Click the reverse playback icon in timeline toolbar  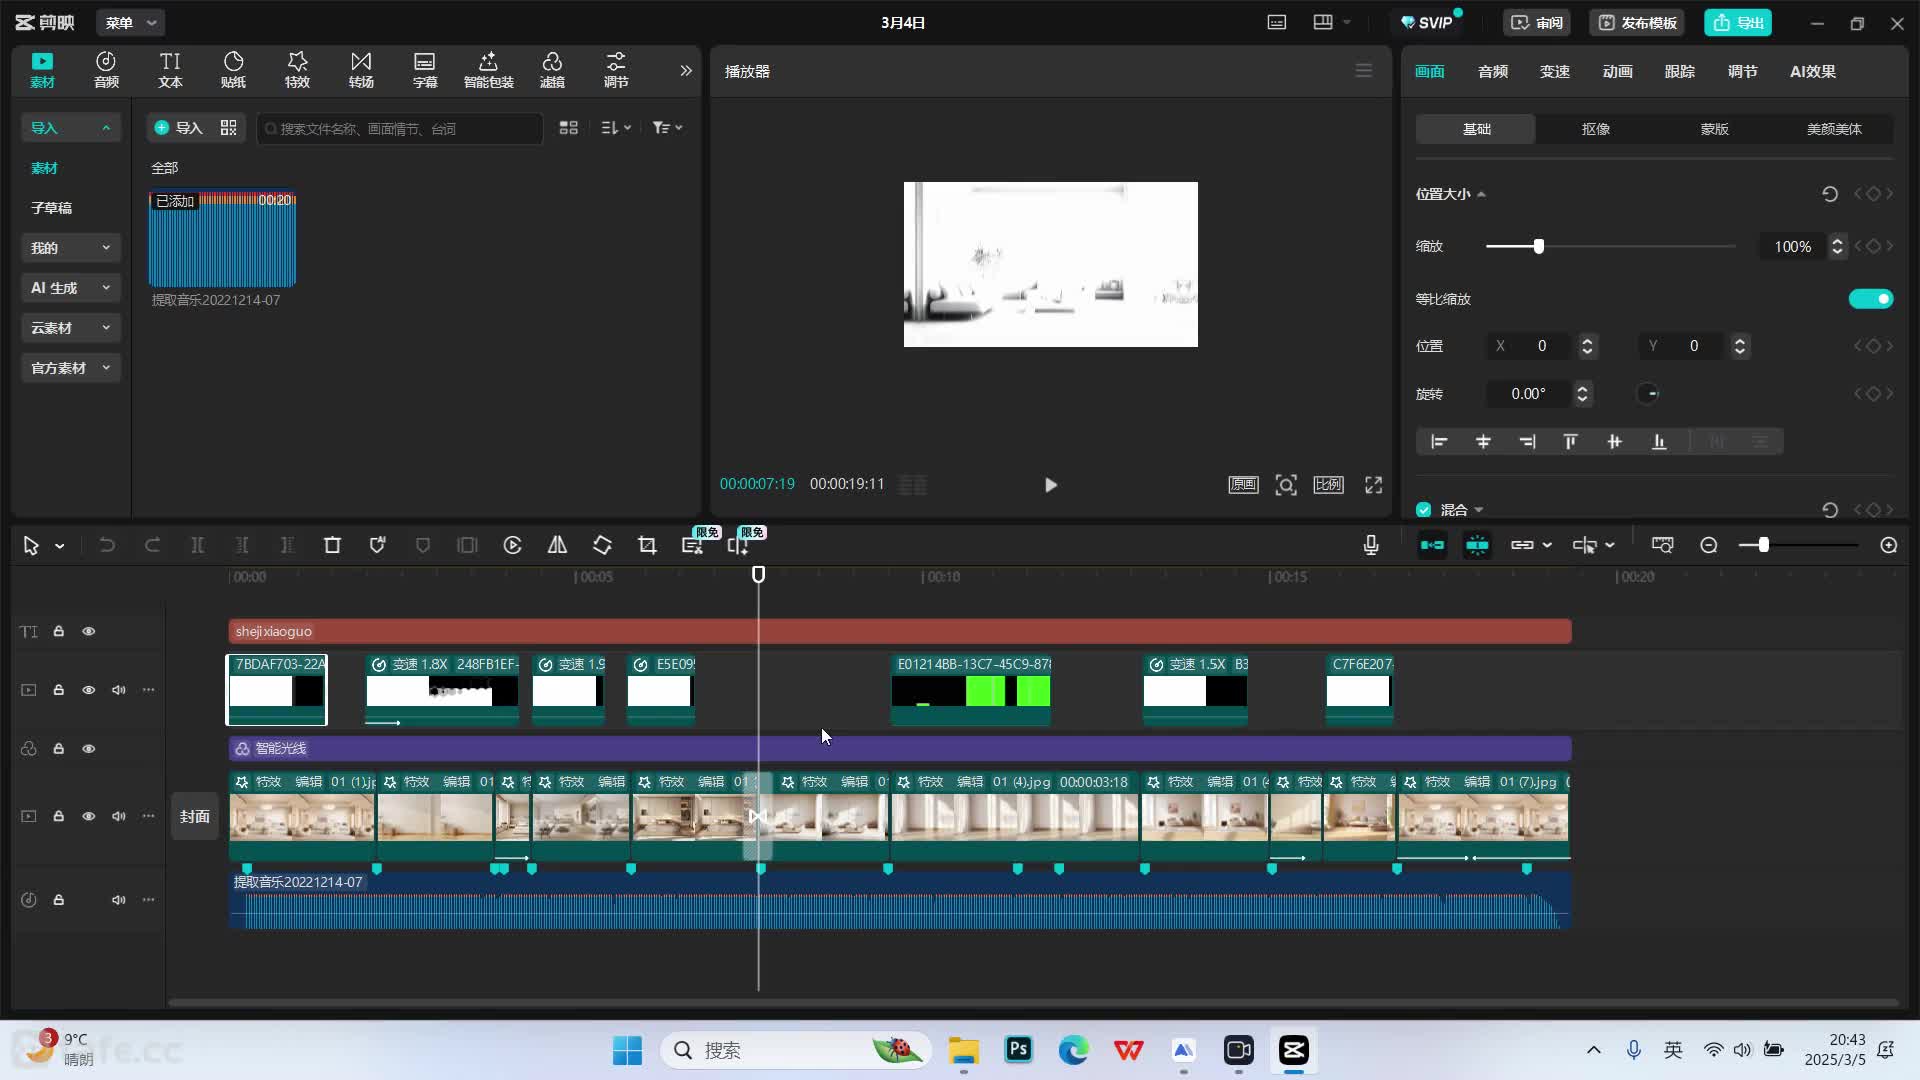click(512, 545)
